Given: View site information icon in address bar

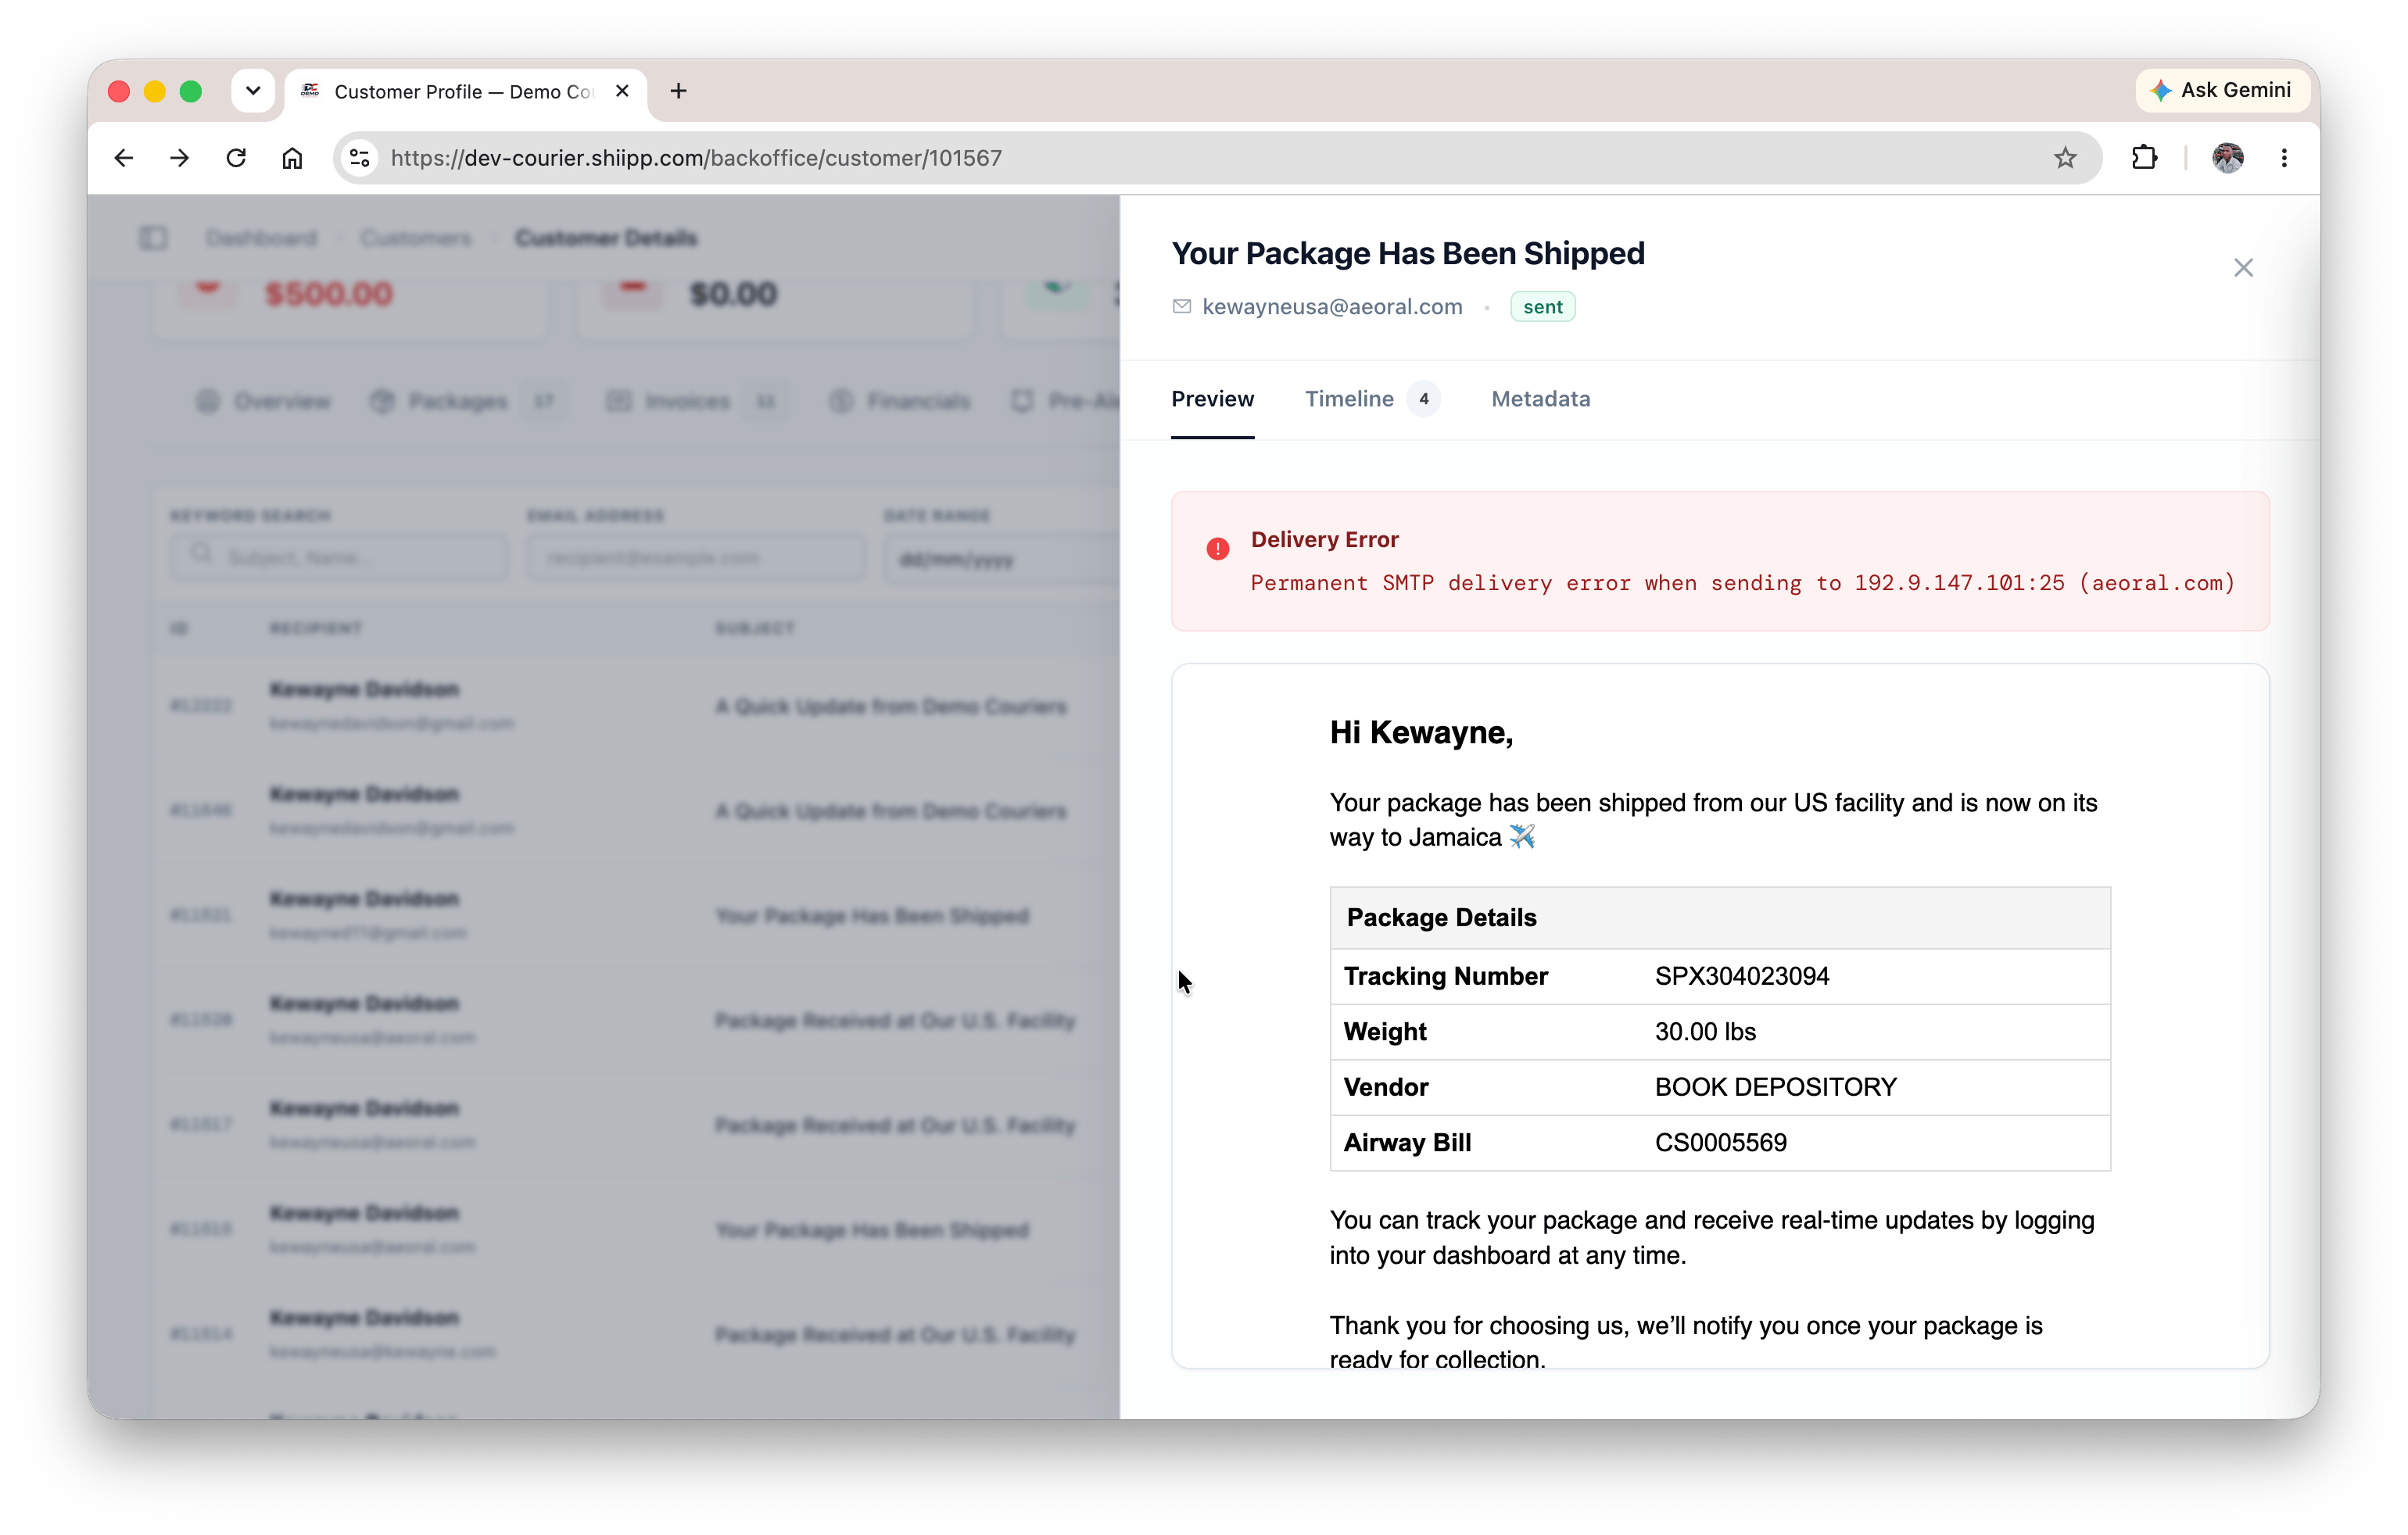Looking at the screenshot, I should point(360,158).
